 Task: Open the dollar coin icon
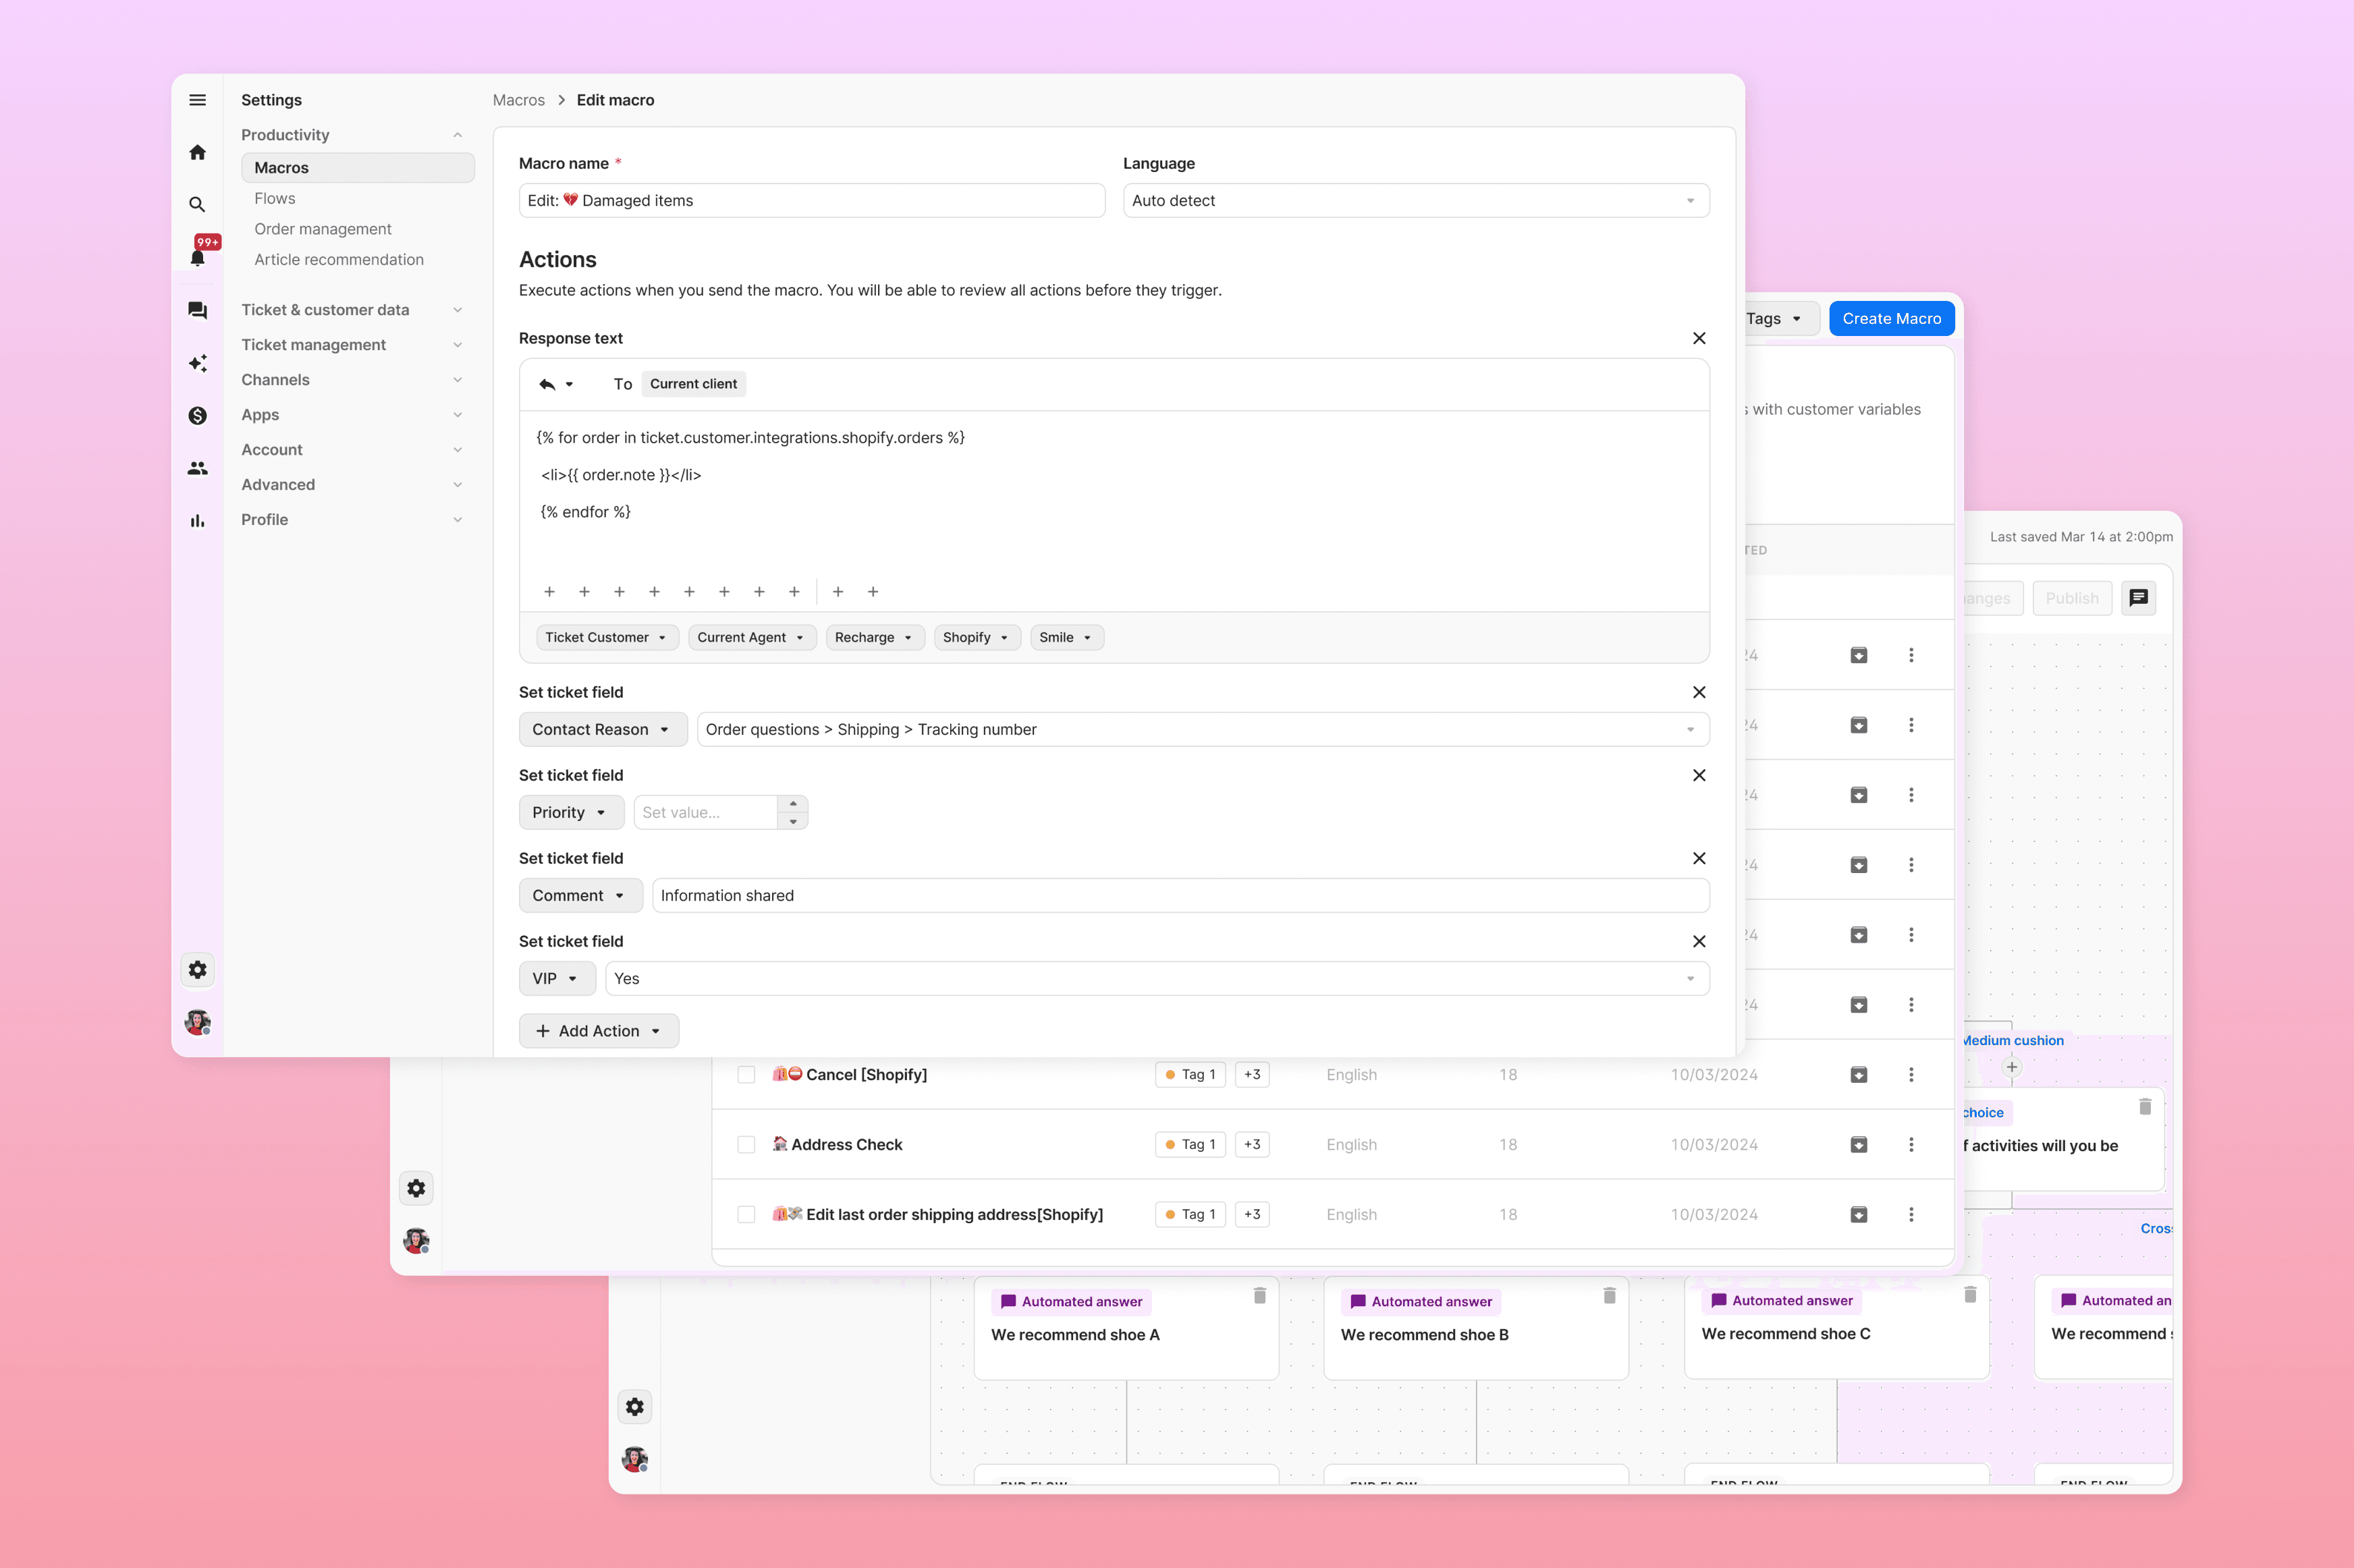[x=198, y=416]
